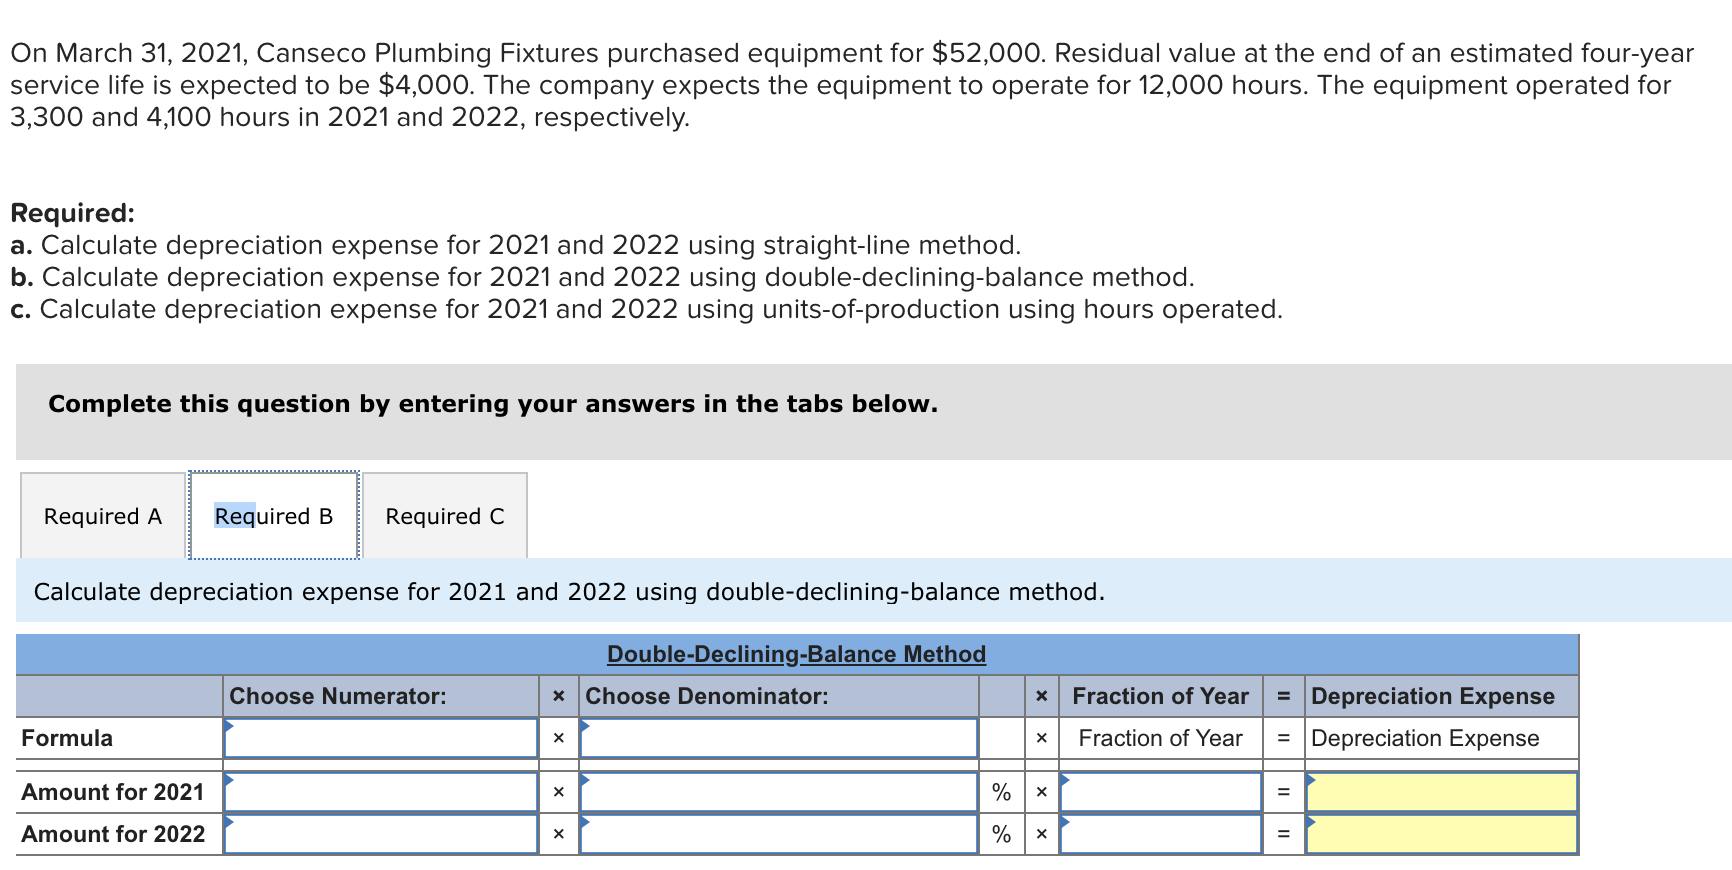Screen dimensions: 1732x870
Task: Click the yellow Depreciation Expense cell for 2022
Action: 1440,833
